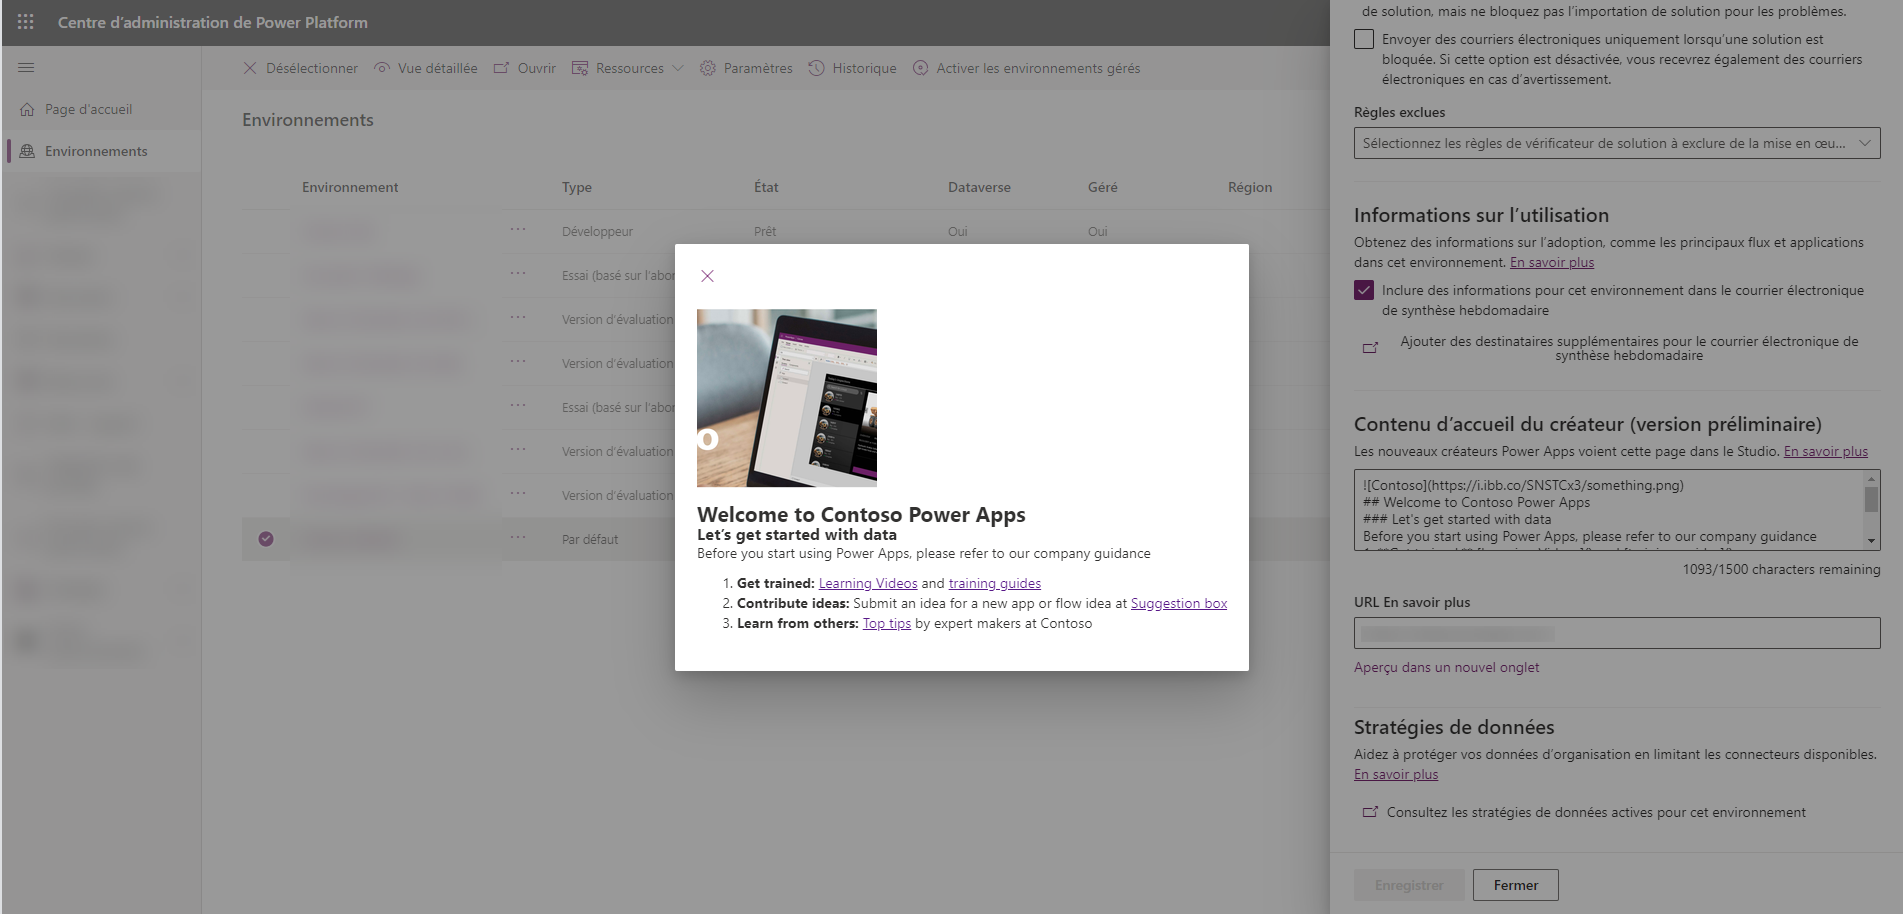Sort by the Région column header
Screen dimensions: 1903x914
(x=1250, y=187)
